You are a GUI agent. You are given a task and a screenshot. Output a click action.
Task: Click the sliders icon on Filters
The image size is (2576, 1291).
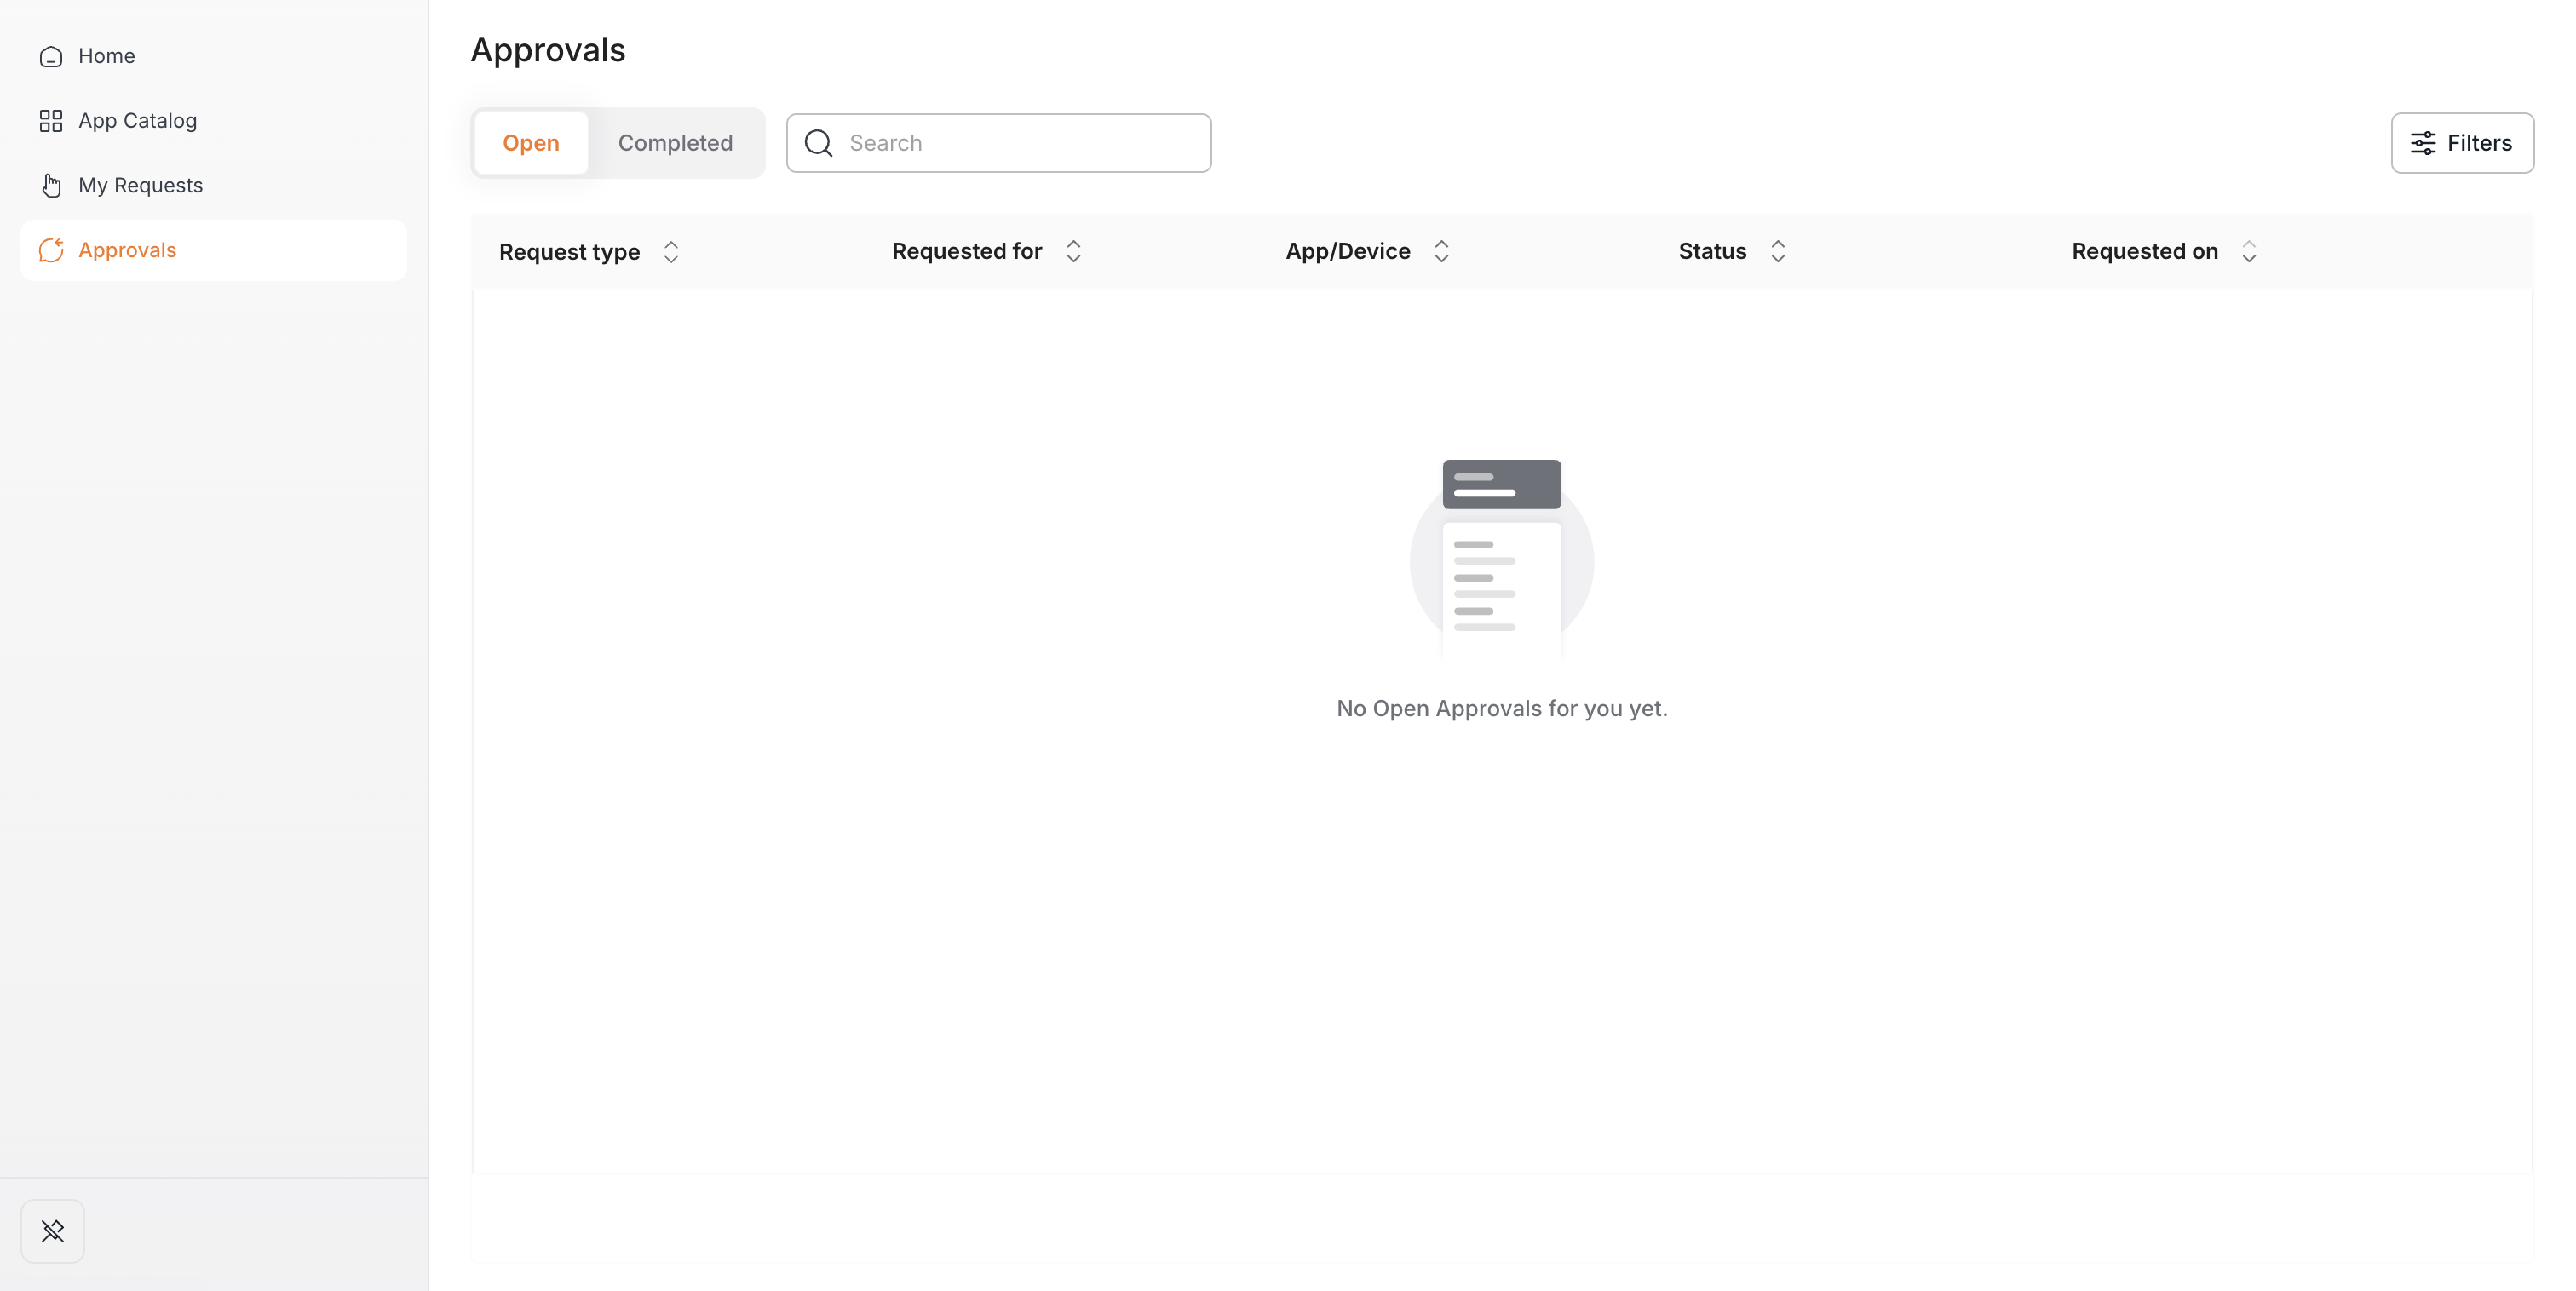(2423, 143)
